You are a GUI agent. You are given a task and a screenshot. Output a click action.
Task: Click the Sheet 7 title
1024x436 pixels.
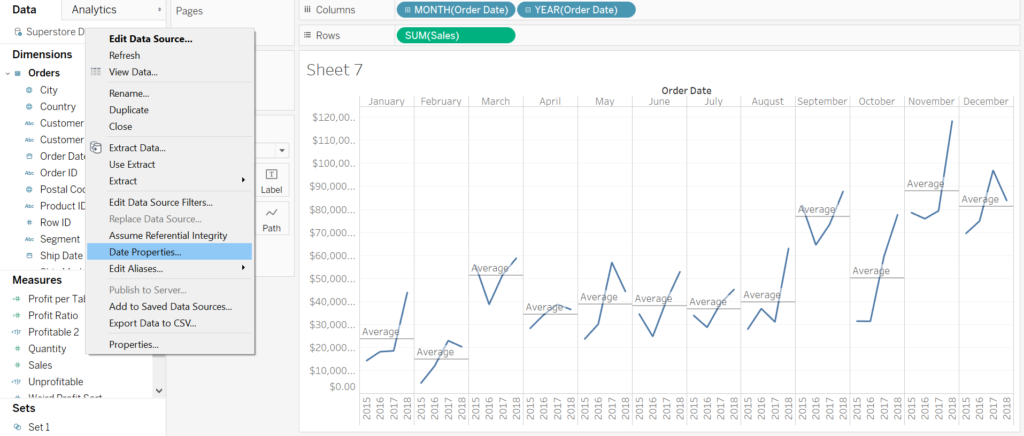(x=334, y=70)
